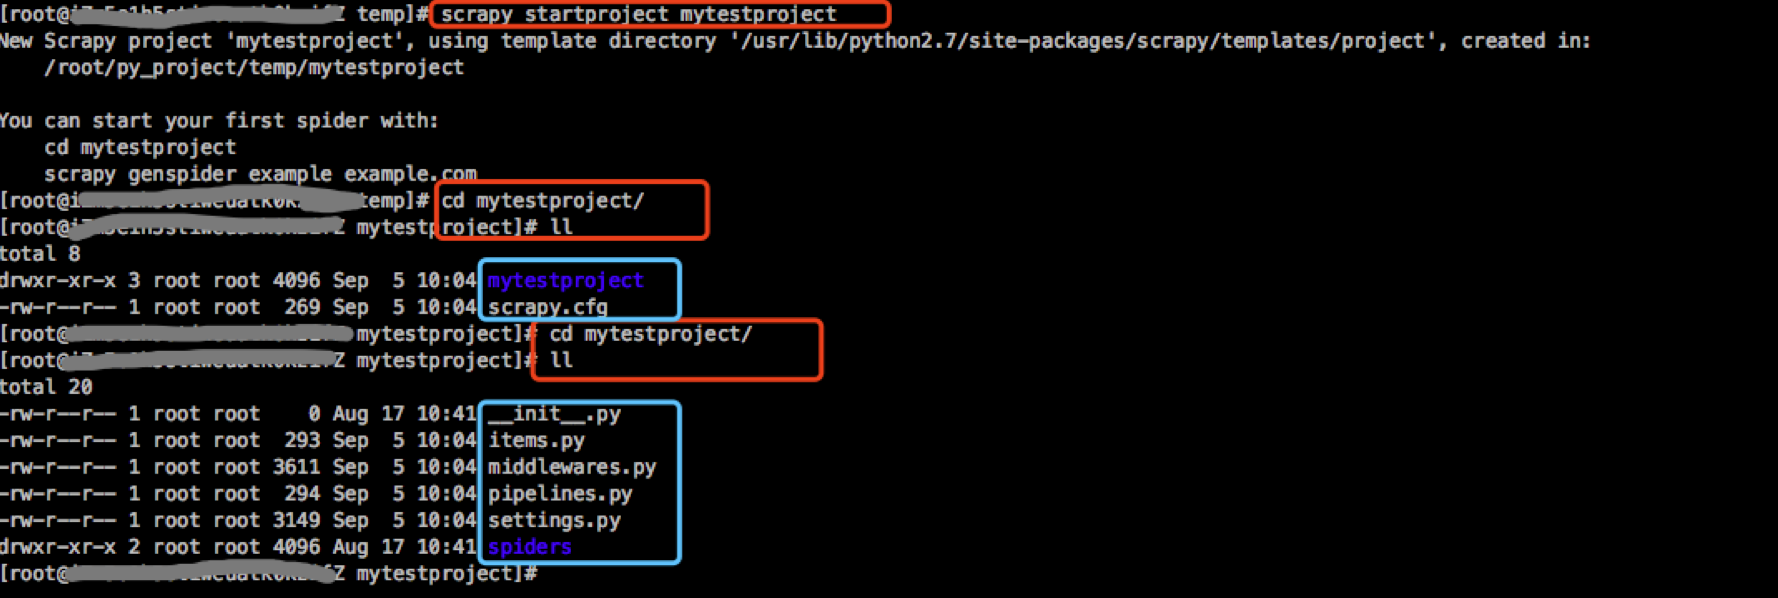Screen dimensions: 1778x598
Task: Click the second cd mytestproject/ command
Action: click(x=651, y=334)
